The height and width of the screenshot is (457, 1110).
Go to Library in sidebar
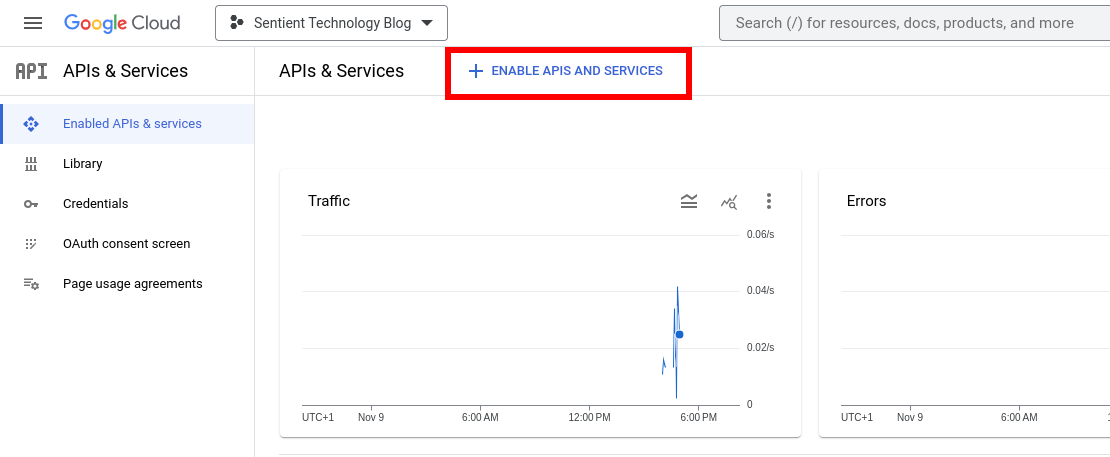pyautogui.click(x=83, y=164)
